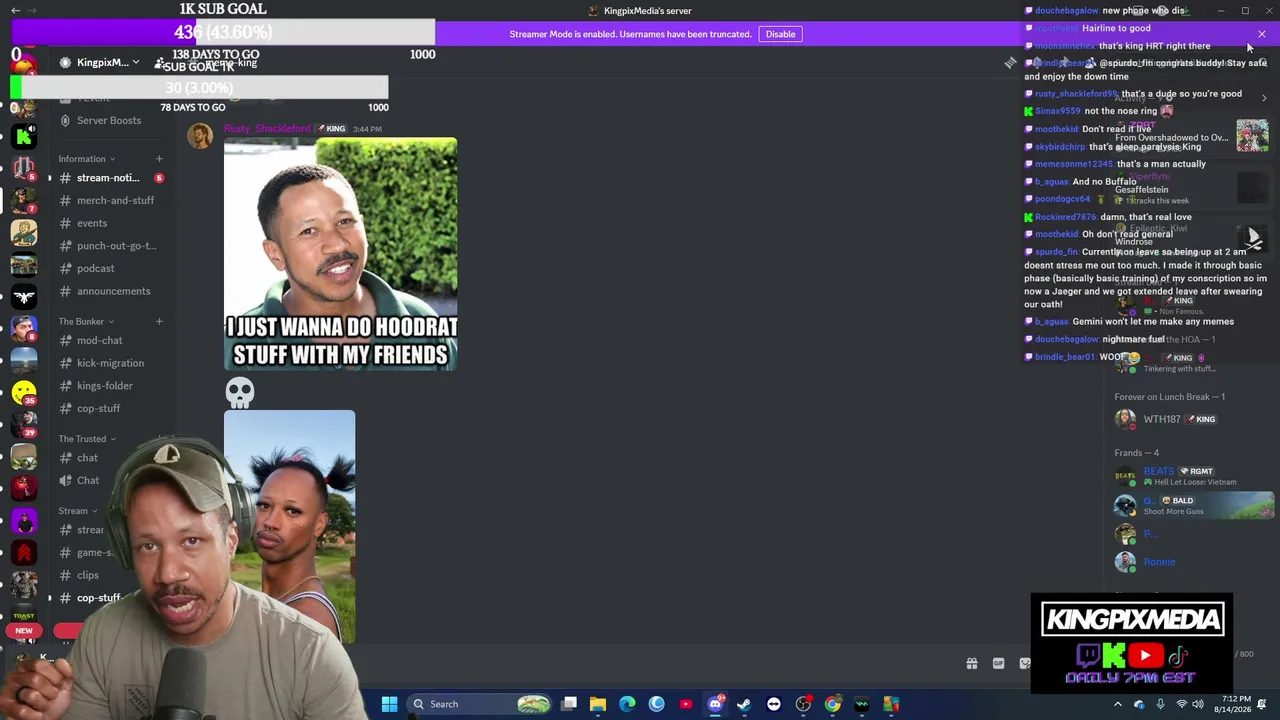Open Task View on the taskbar

tap(569, 704)
